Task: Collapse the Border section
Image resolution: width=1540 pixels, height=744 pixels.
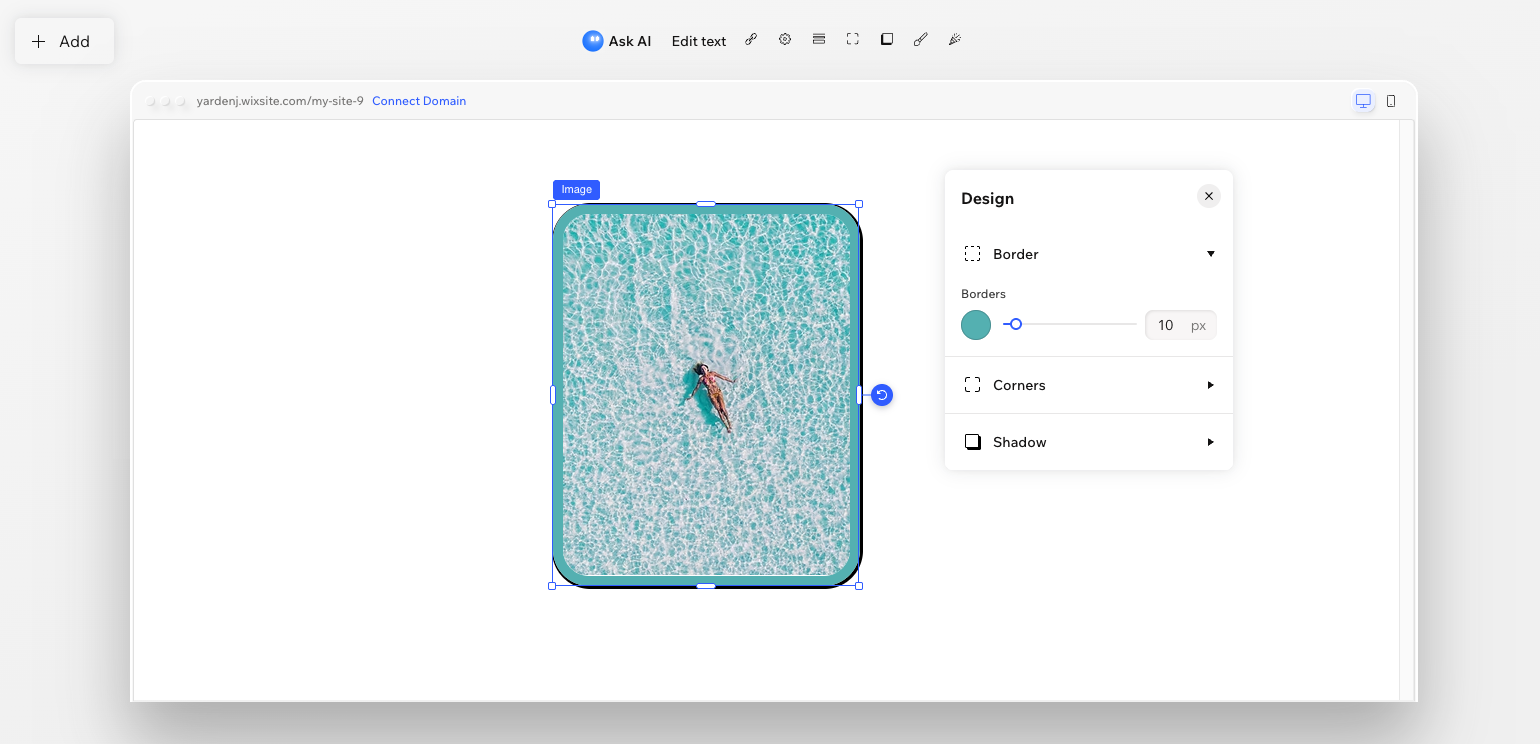Action: click(1210, 254)
